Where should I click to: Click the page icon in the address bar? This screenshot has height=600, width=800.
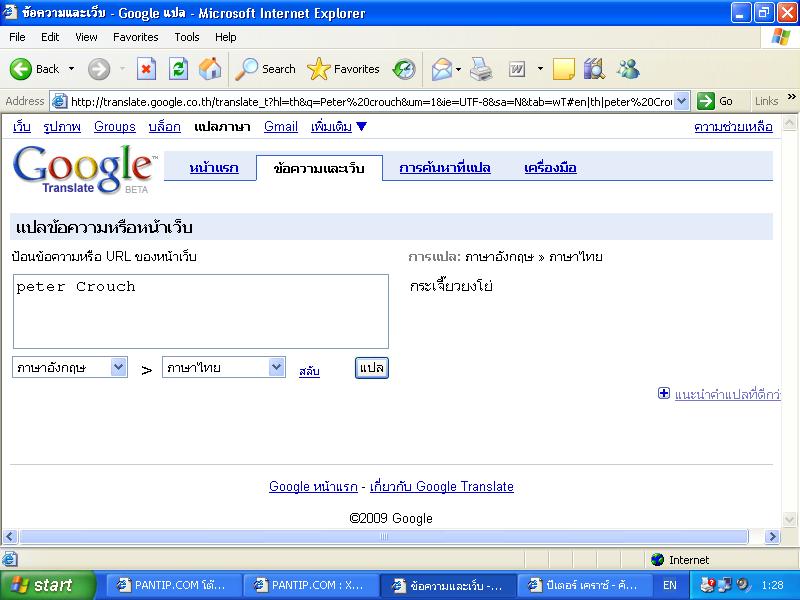(60, 101)
